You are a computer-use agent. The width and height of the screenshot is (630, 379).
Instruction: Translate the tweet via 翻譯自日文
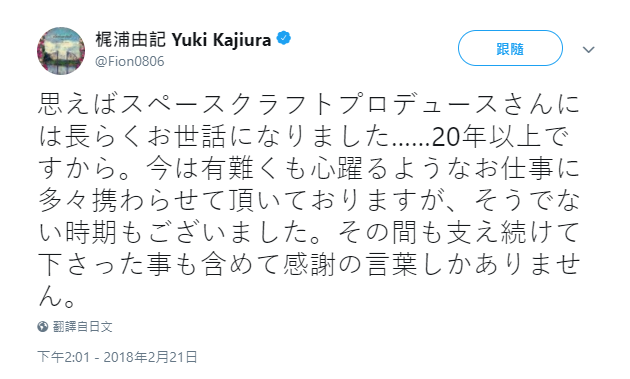(82, 326)
